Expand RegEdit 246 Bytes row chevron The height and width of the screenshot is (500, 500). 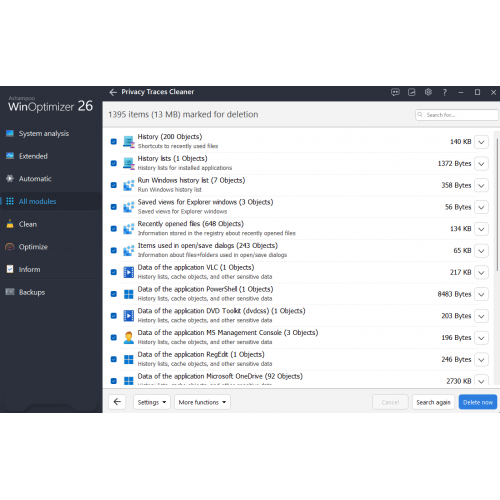pyautogui.click(x=481, y=360)
